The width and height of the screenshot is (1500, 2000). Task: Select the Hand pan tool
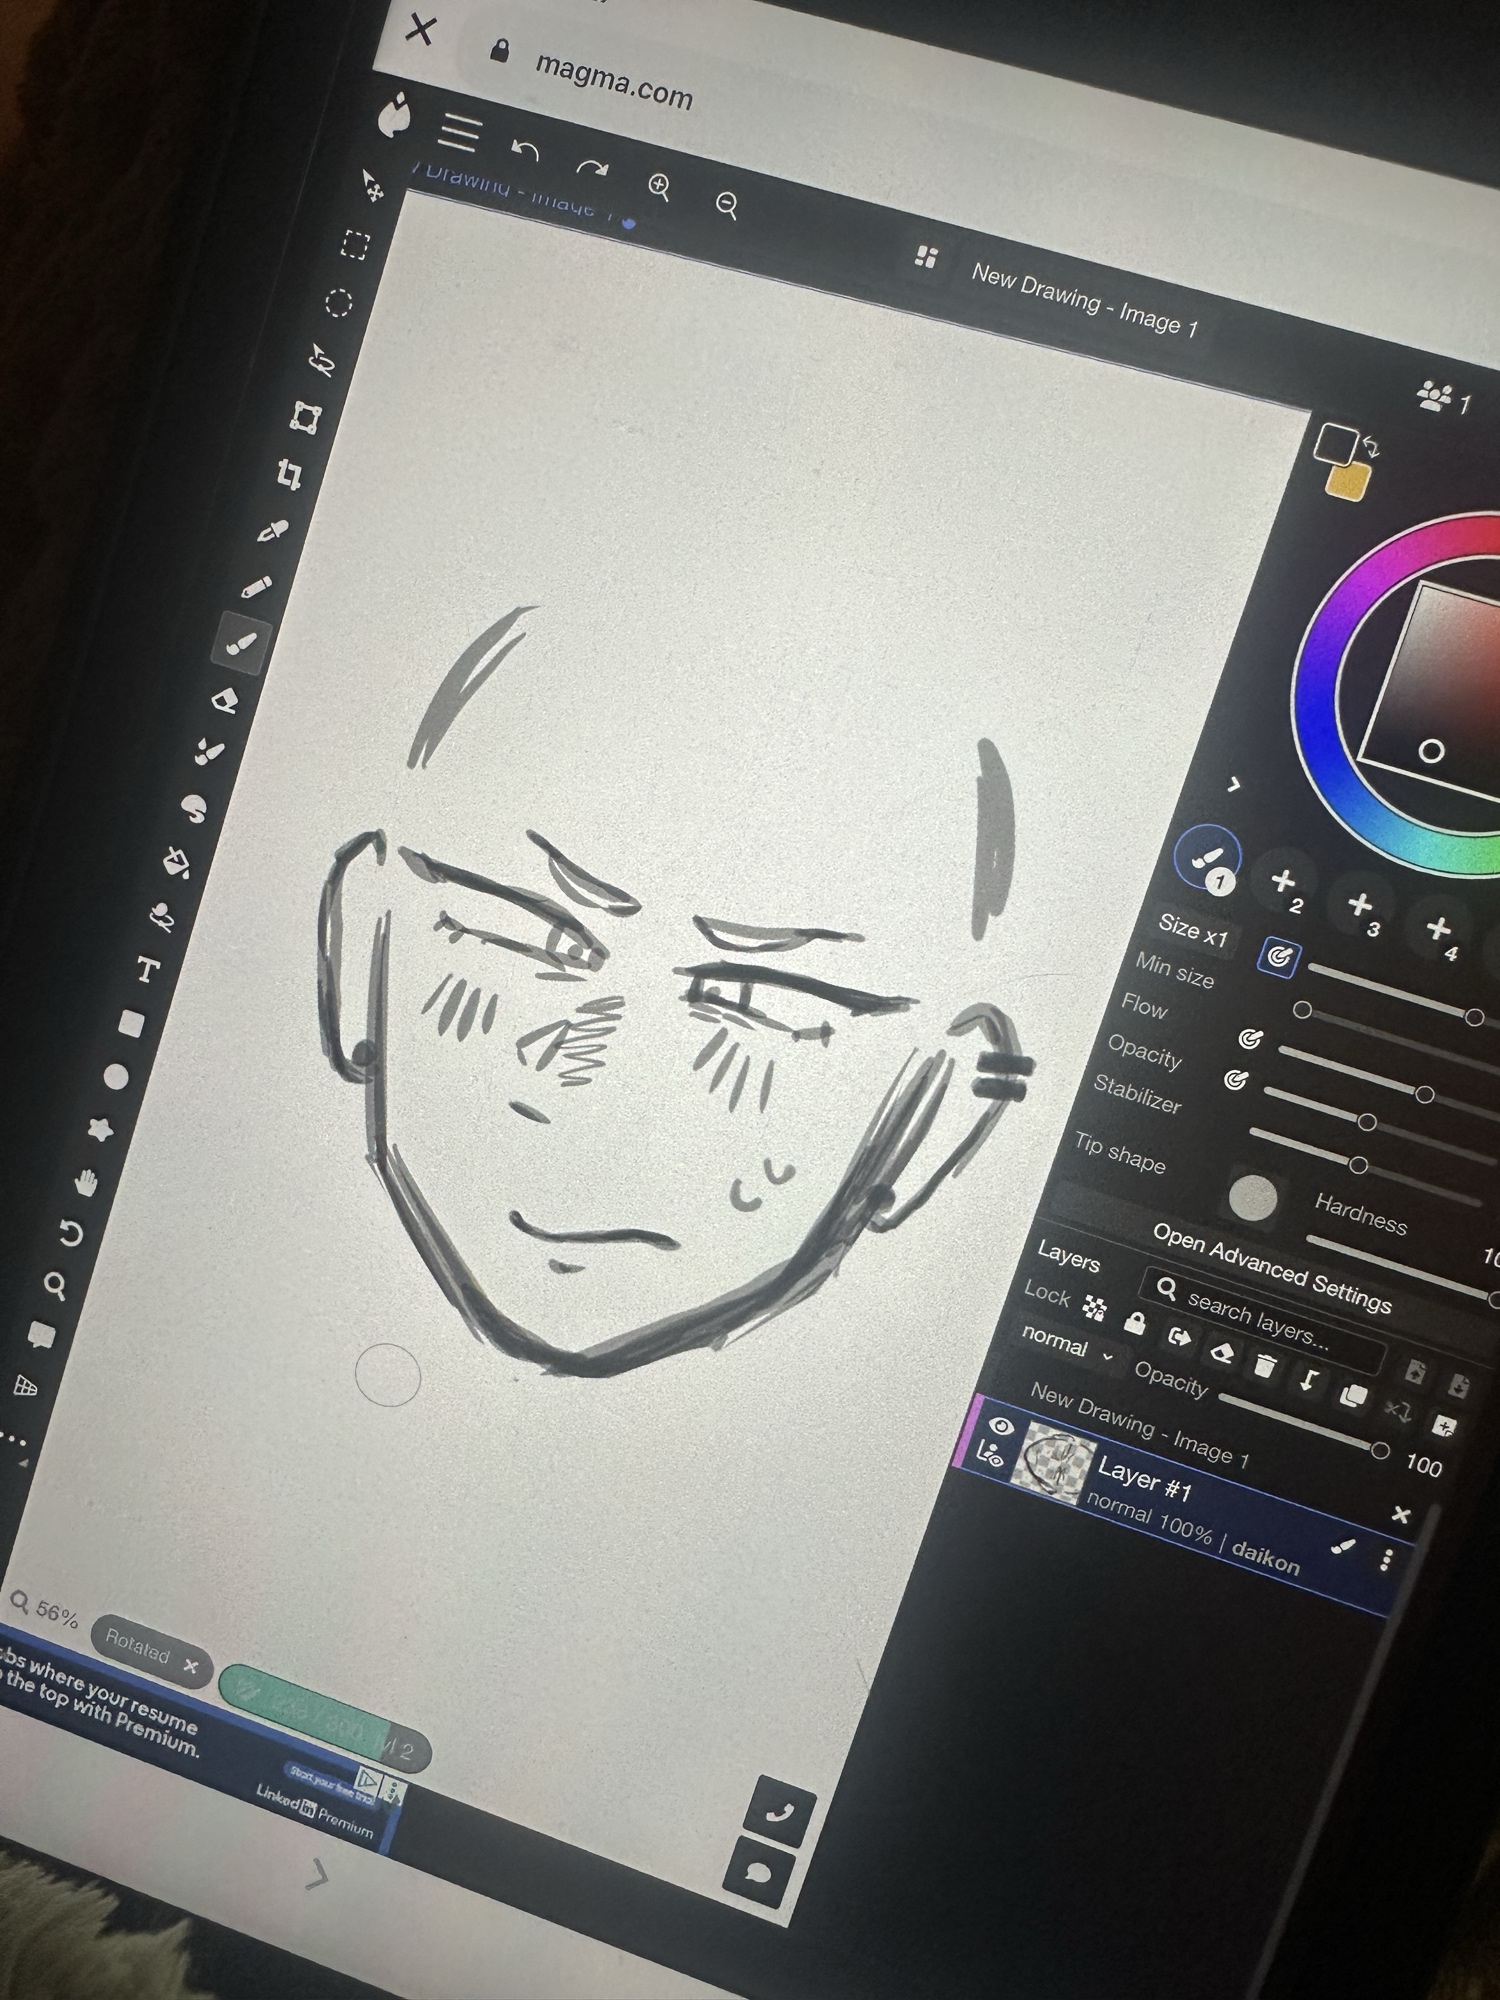[87, 1182]
